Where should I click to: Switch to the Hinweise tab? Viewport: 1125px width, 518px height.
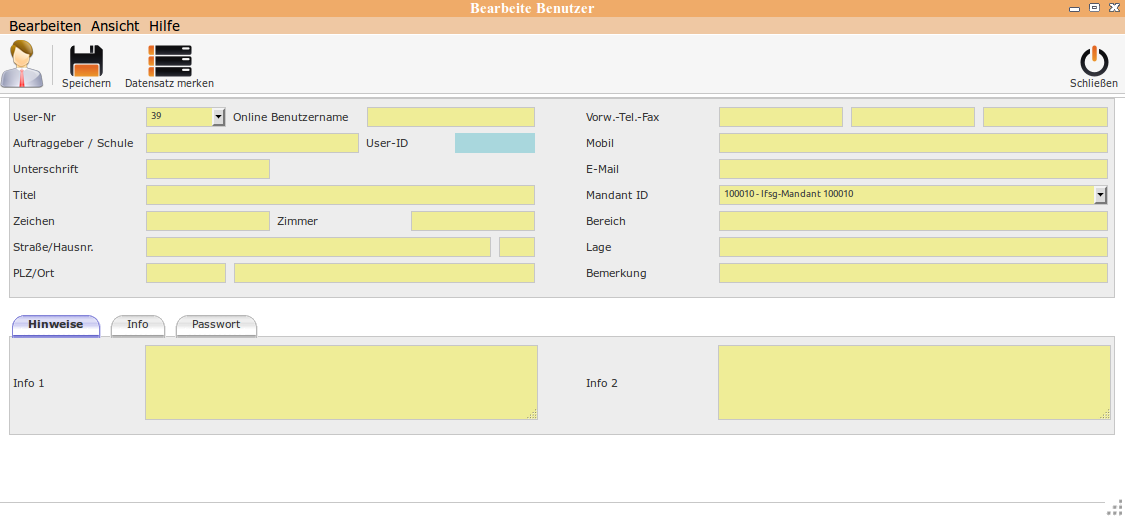(x=56, y=325)
